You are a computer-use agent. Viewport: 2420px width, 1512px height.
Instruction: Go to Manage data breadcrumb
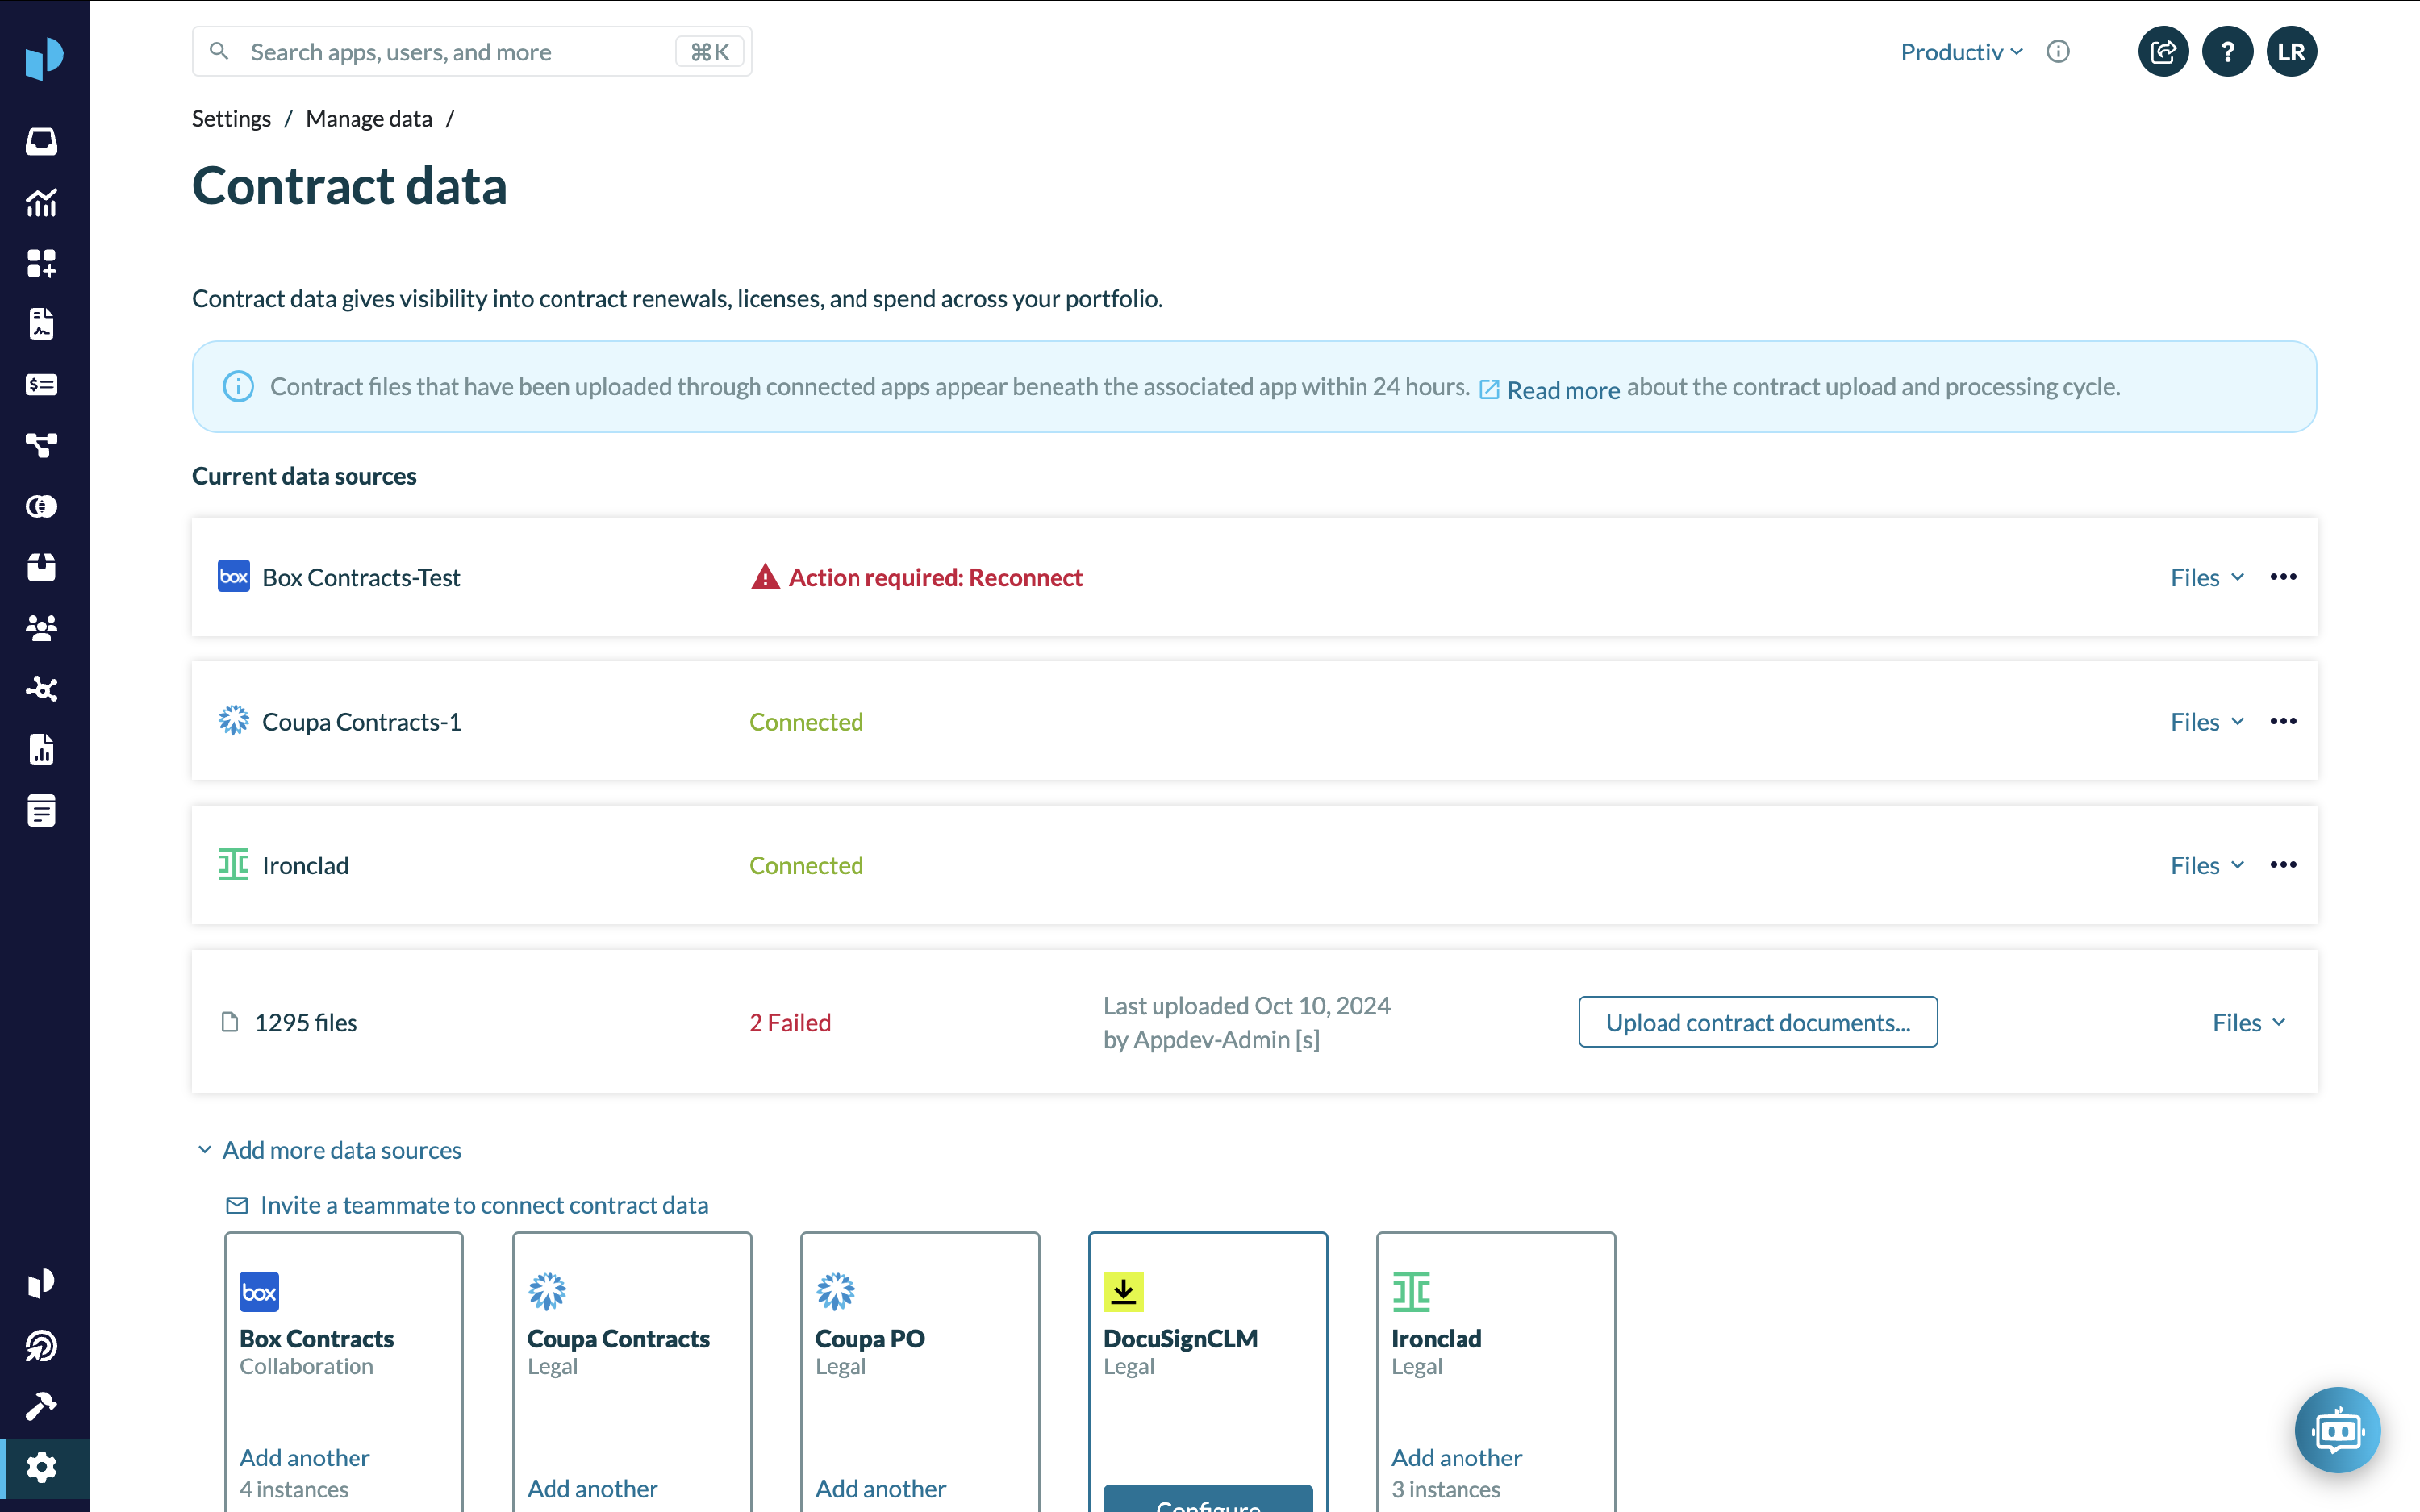369,119
